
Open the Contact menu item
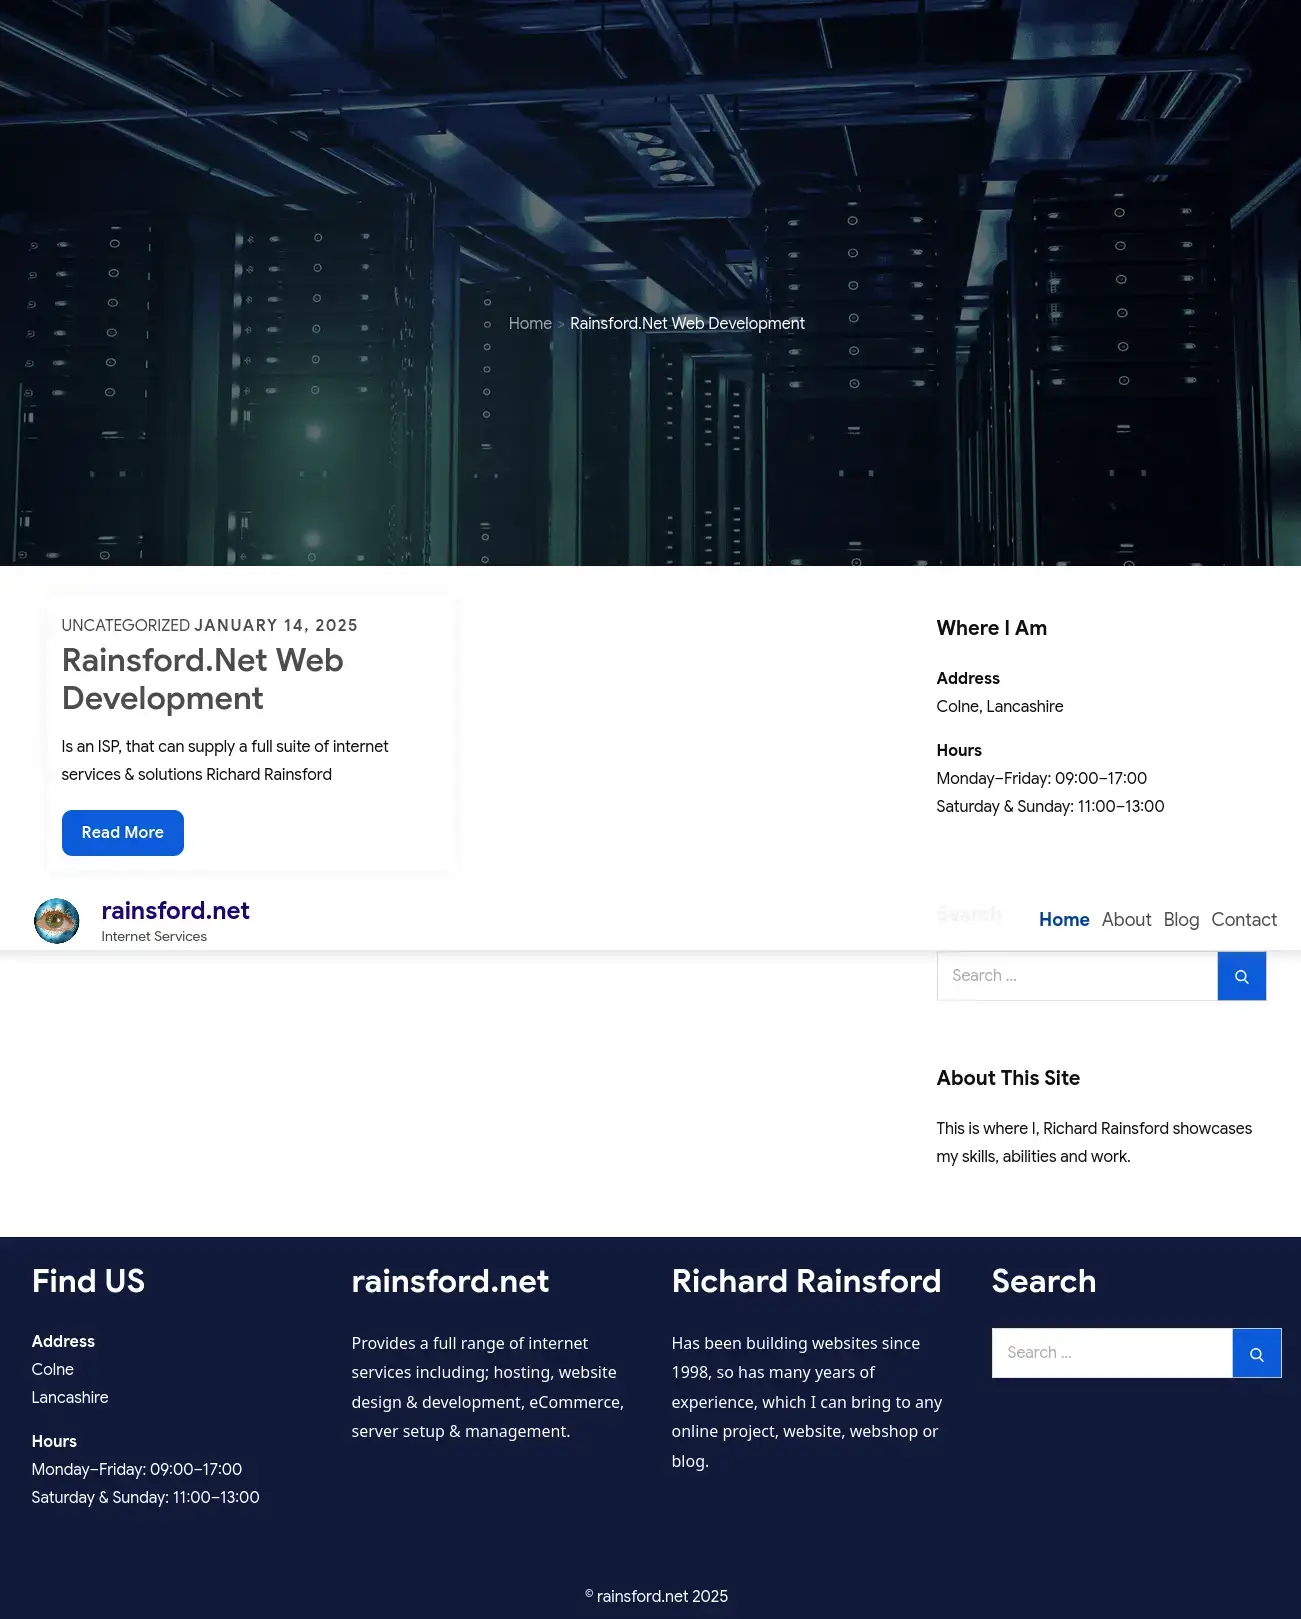pyautogui.click(x=1244, y=920)
